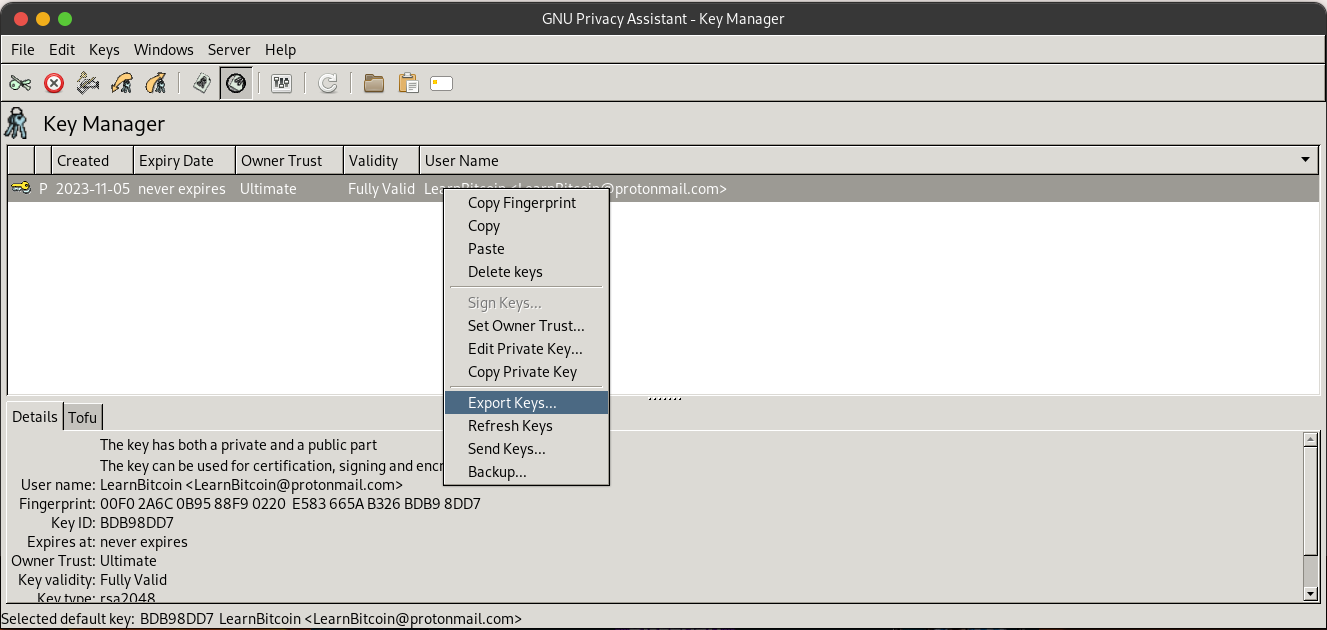The width and height of the screenshot is (1327, 630).
Task: Open the Clipboard toolbar icon
Action: point(408,83)
